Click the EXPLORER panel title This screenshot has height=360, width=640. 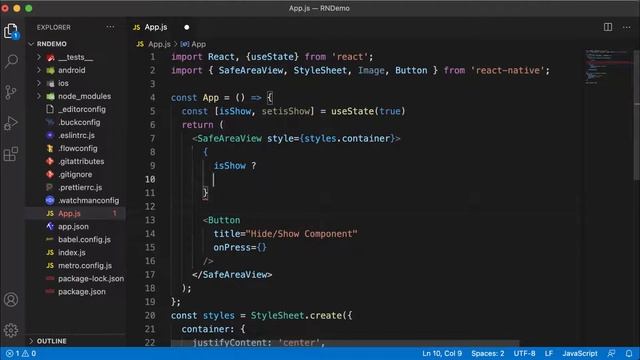point(53,27)
